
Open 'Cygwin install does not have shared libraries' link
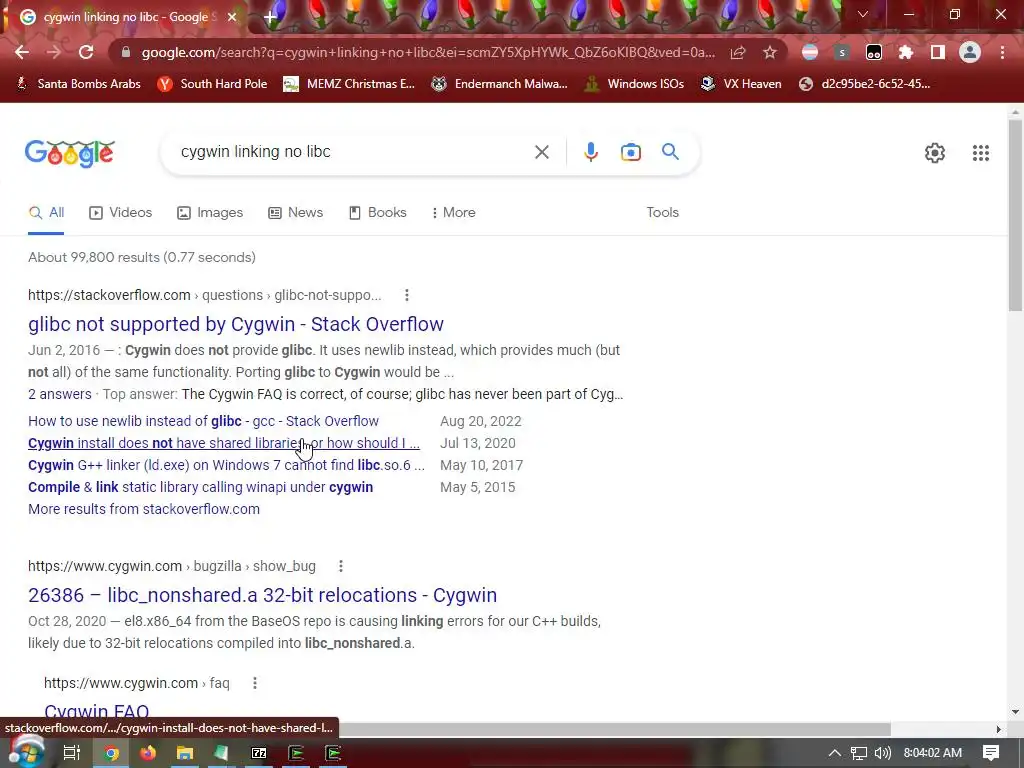(x=224, y=443)
